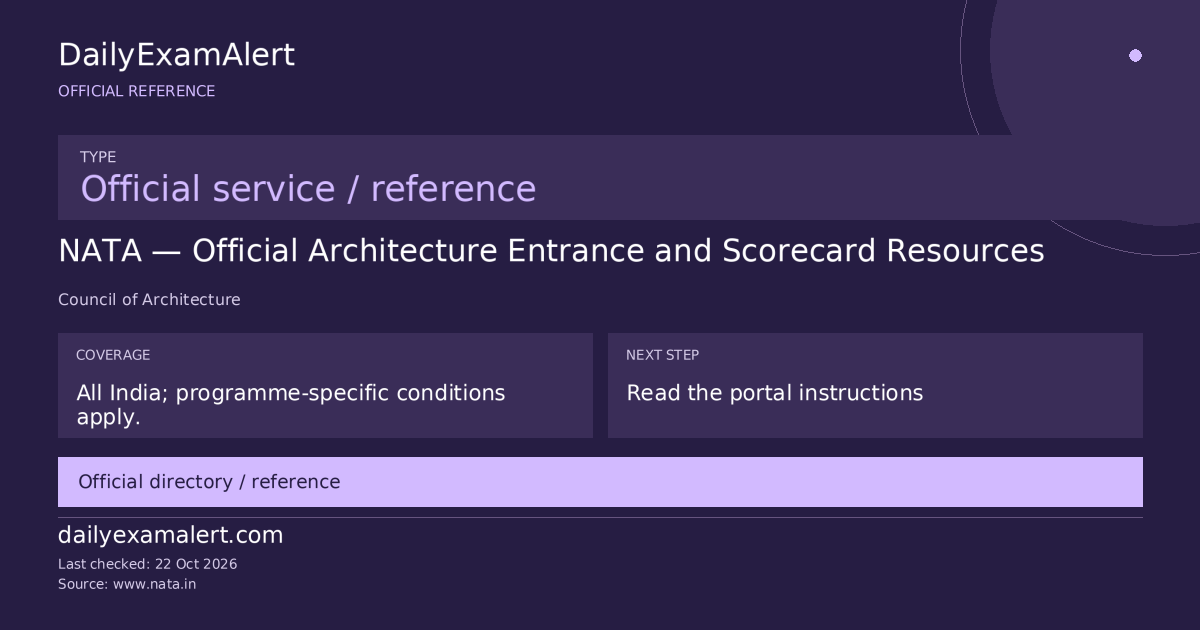Click the DailyExamAlert site title
Screen dimensions: 1200x630
(x=176, y=55)
